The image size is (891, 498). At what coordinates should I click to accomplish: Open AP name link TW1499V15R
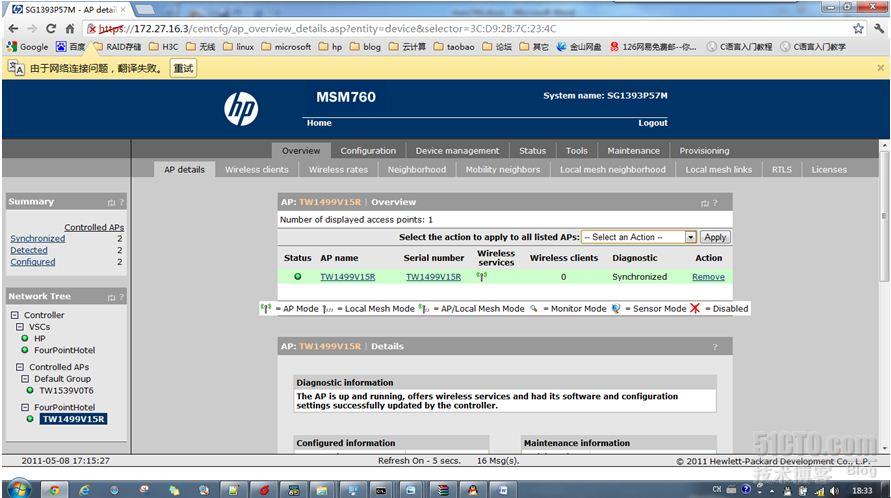click(x=347, y=277)
